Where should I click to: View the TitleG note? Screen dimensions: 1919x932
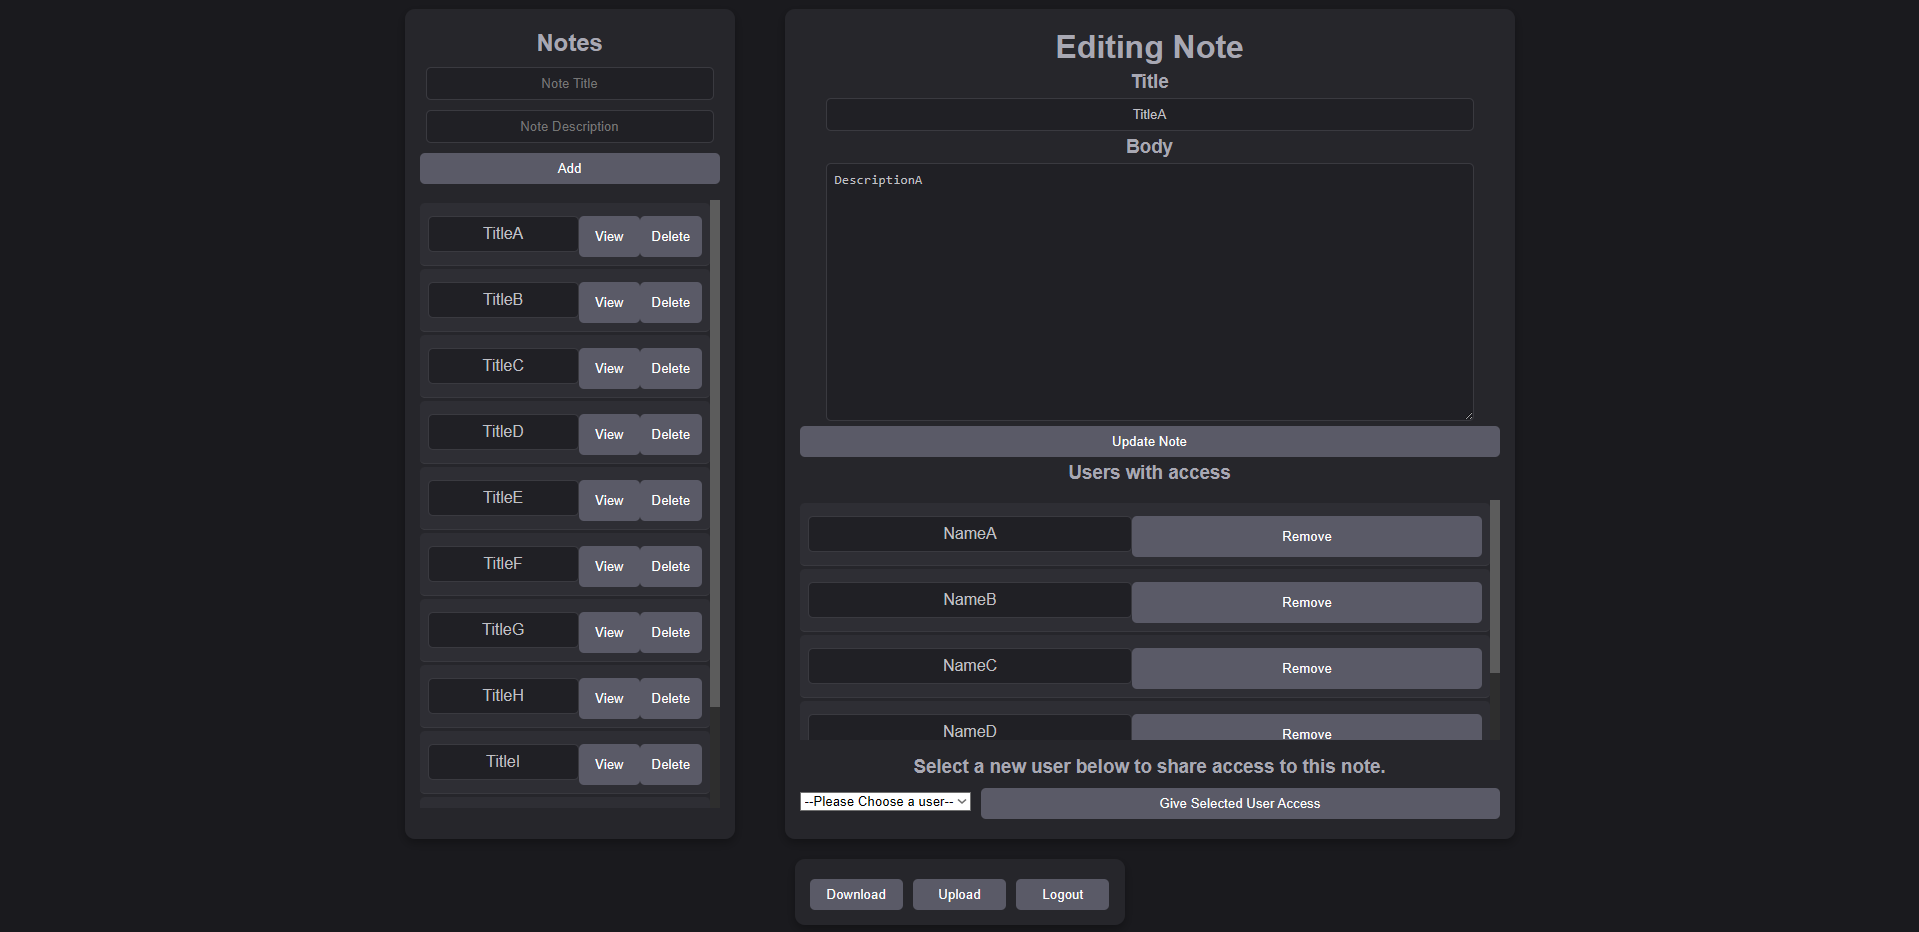(x=609, y=632)
